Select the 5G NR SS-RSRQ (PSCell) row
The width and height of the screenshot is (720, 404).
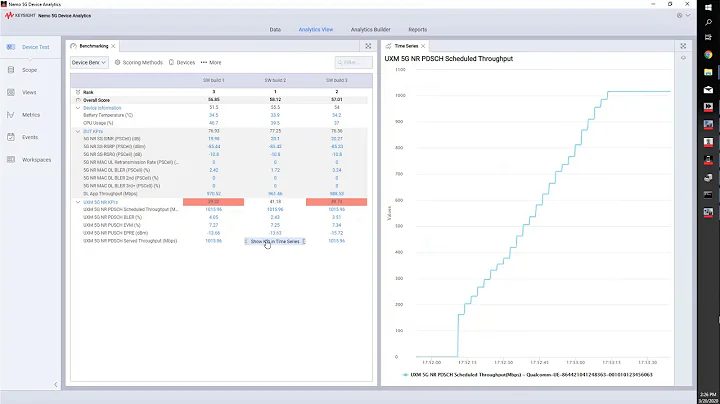(x=112, y=154)
